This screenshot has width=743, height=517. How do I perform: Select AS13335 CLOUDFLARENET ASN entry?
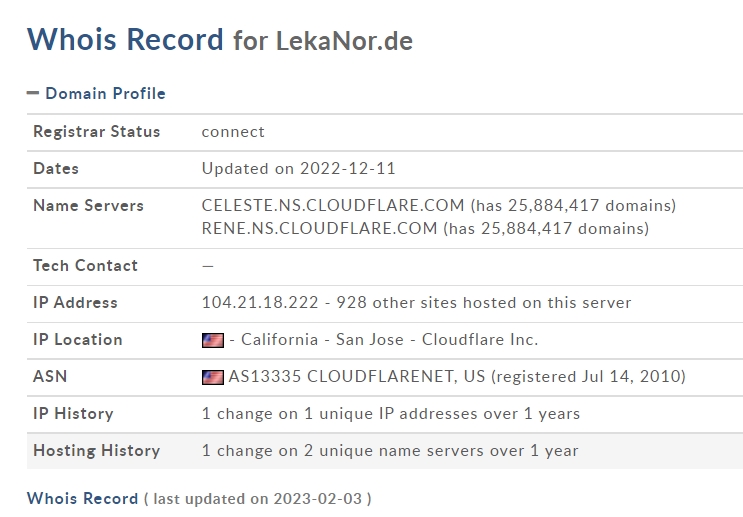[357, 376]
